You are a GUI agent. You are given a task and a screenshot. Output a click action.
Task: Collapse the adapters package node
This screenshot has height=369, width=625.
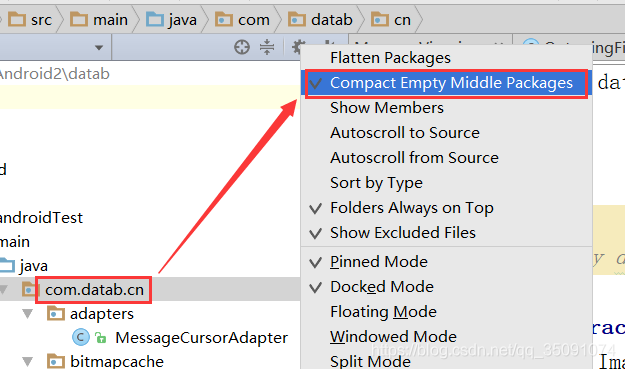pos(28,314)
